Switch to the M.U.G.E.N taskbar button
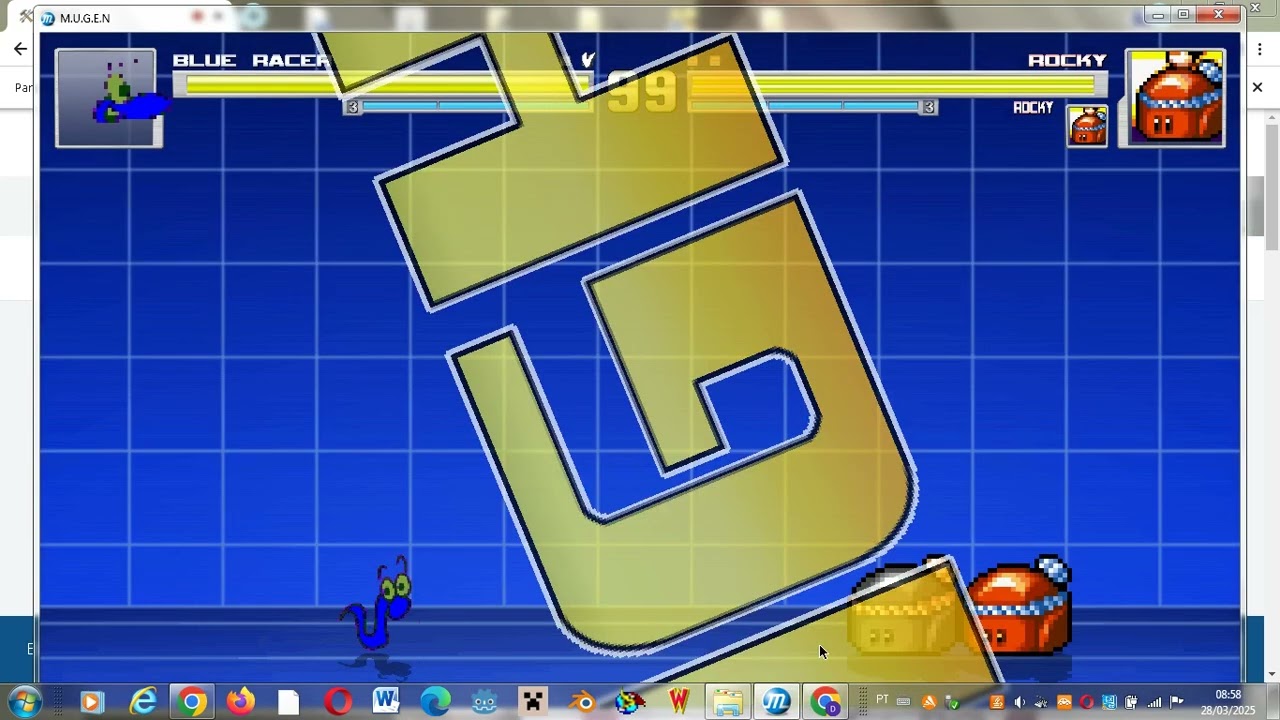1280x720 pixels. (x=776, y=702)
